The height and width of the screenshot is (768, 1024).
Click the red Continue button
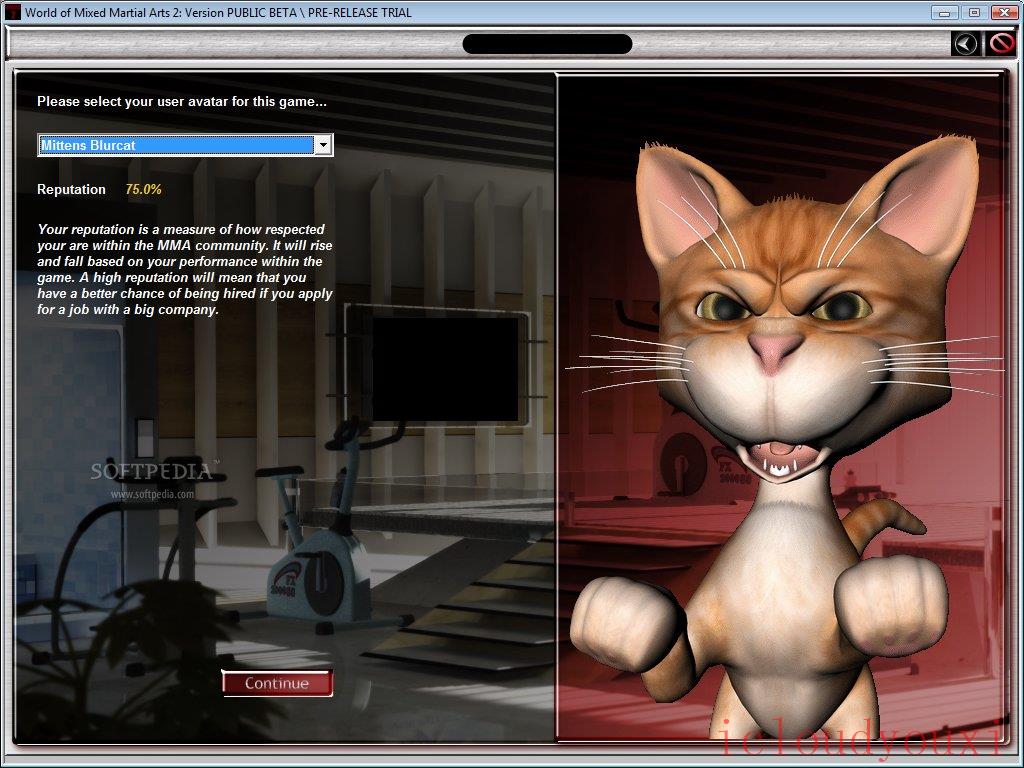point(277,683)
